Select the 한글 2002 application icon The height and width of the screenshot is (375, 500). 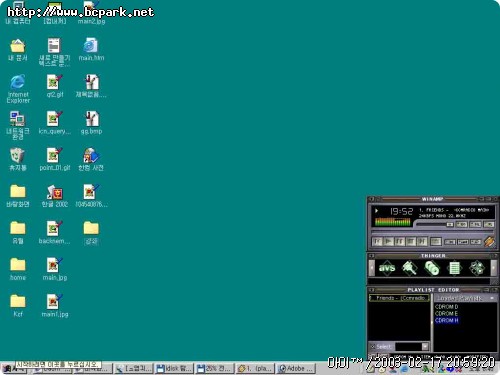point(54,196)
